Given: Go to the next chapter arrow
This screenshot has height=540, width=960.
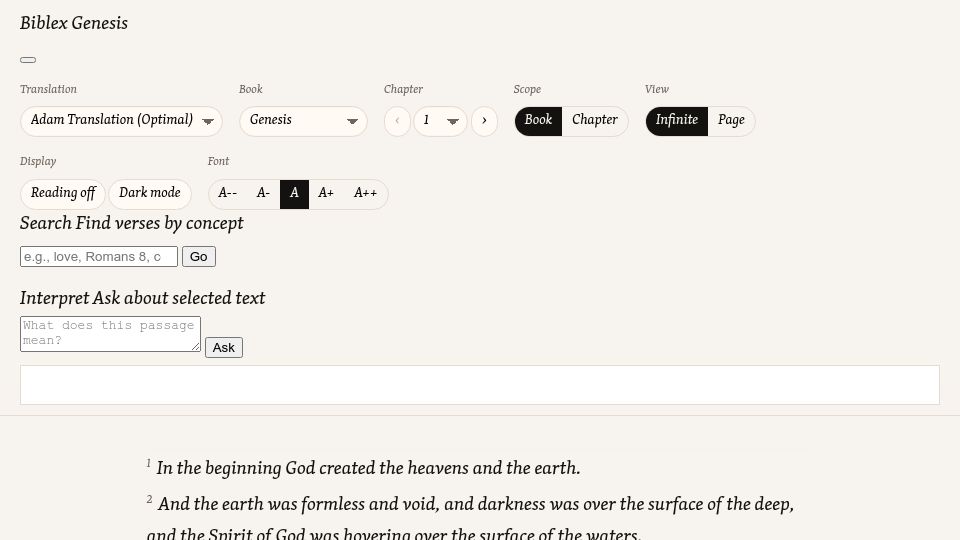Looking at the screenshot, I should pos(484,121).
